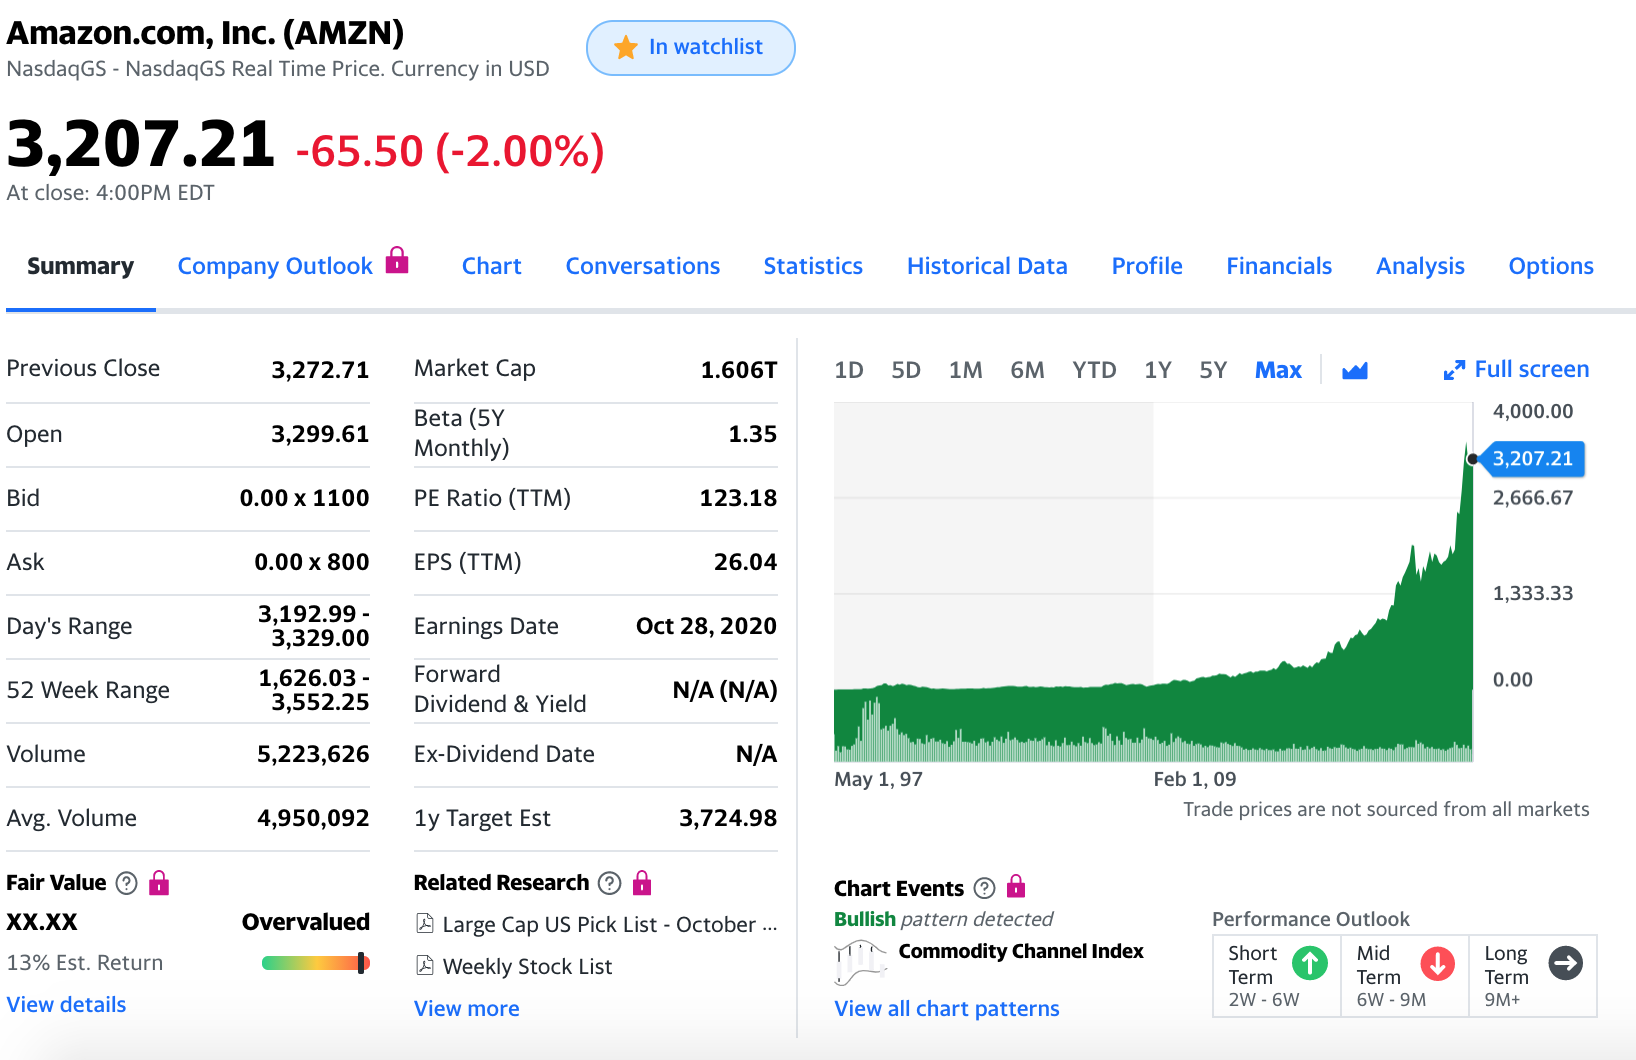1636x1060 pixels.
Task: Select the 1Y chart range
Action: pos(1158,370)
